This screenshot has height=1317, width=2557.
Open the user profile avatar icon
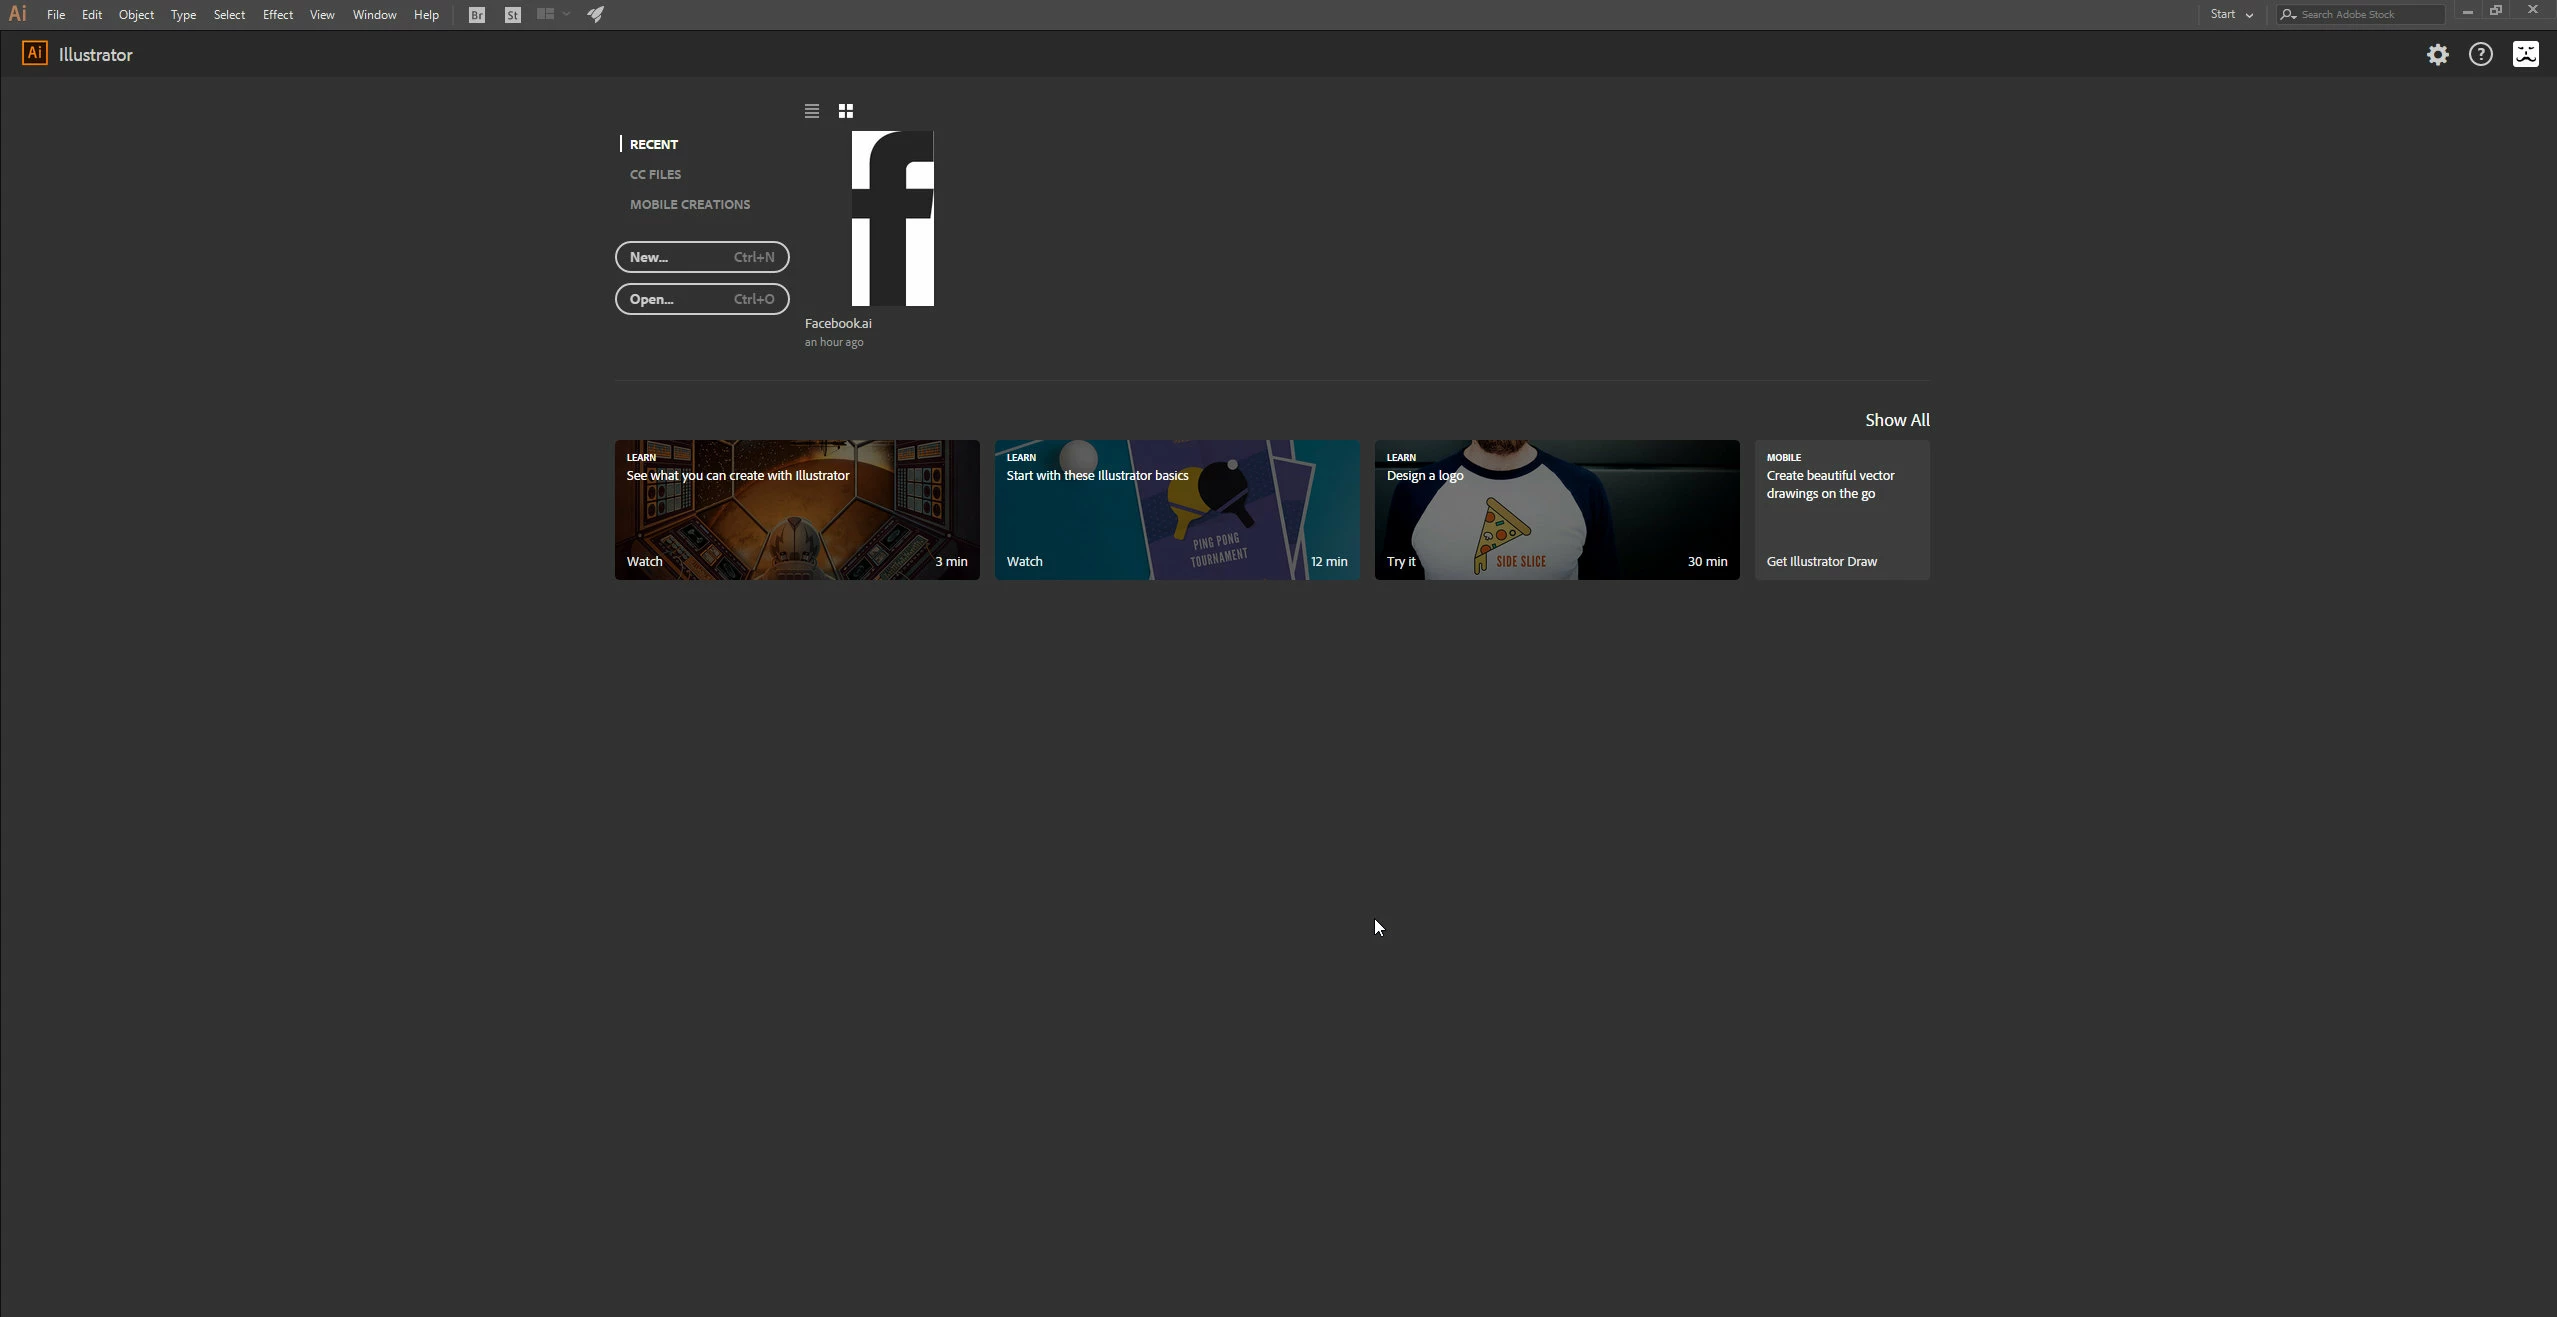(2525, 55)
